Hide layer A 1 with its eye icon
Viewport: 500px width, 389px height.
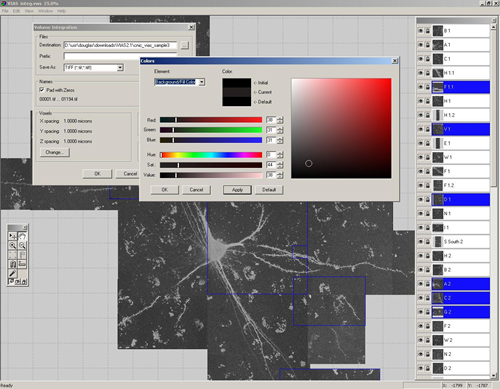pos(420,45)
